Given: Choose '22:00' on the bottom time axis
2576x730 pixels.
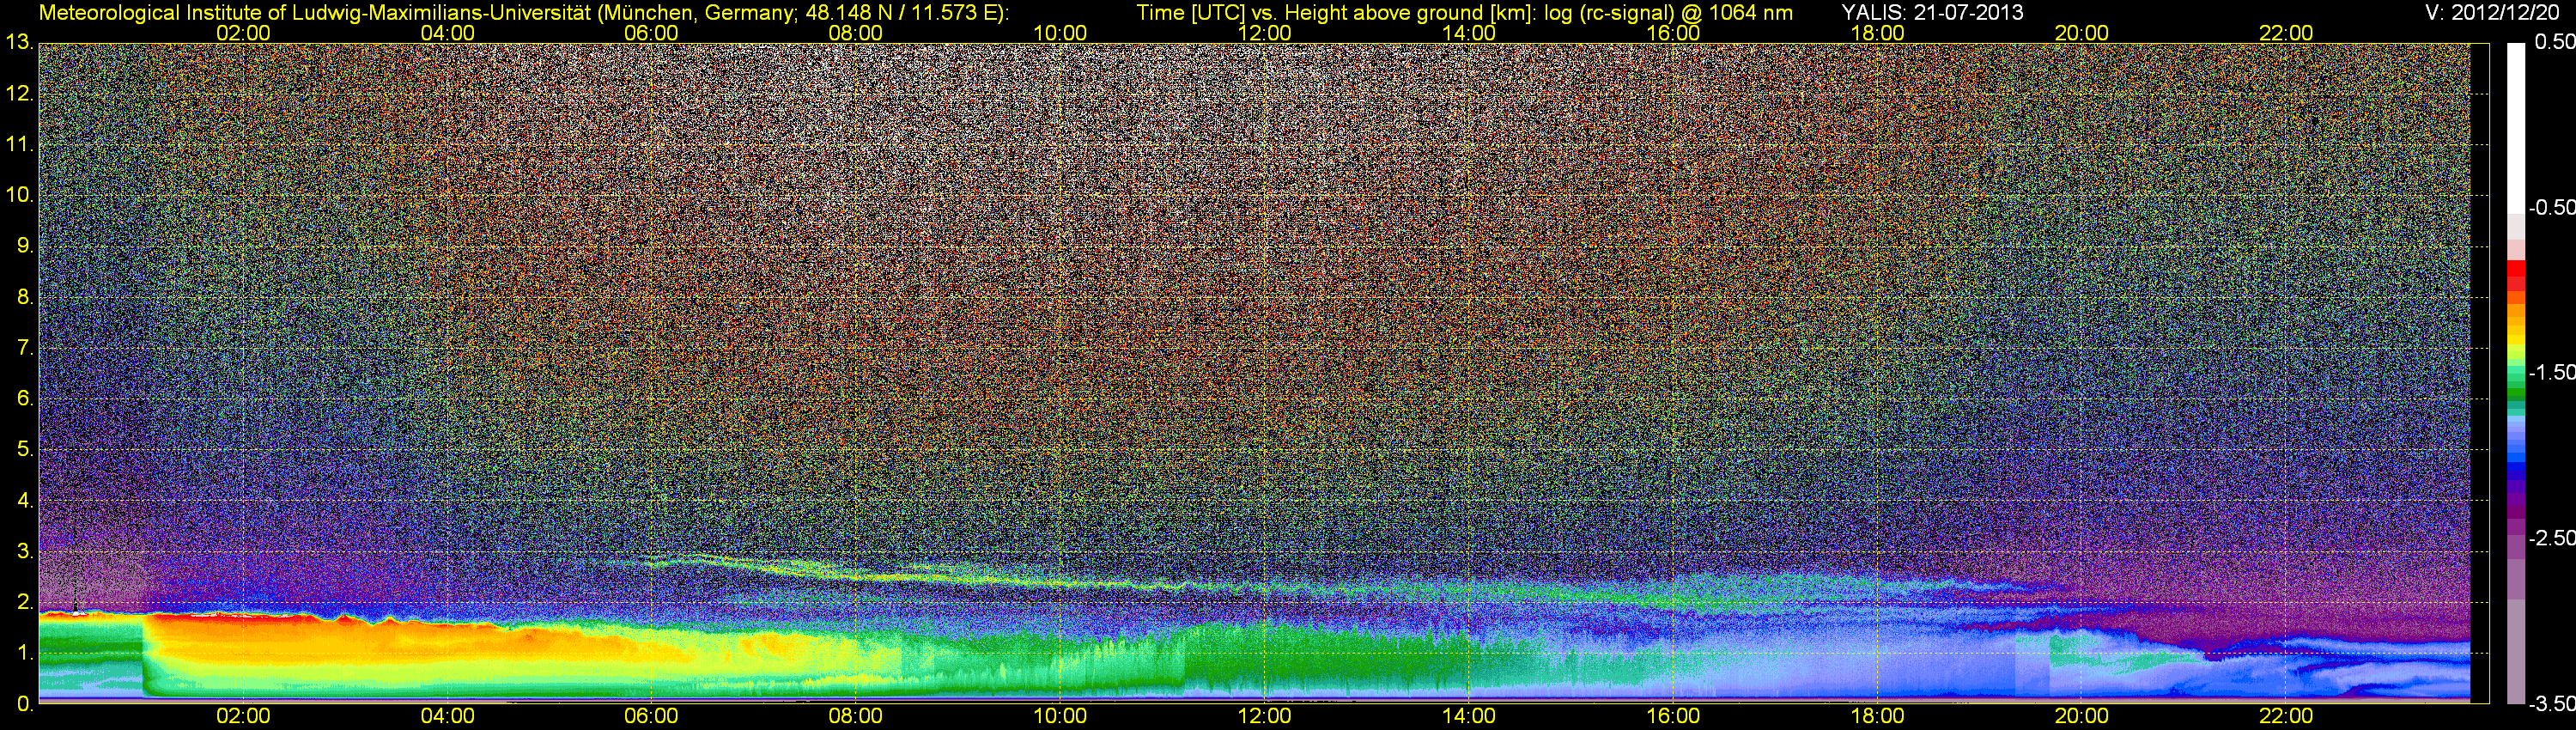Looking at the screenshot, I should click(2286, 717).
